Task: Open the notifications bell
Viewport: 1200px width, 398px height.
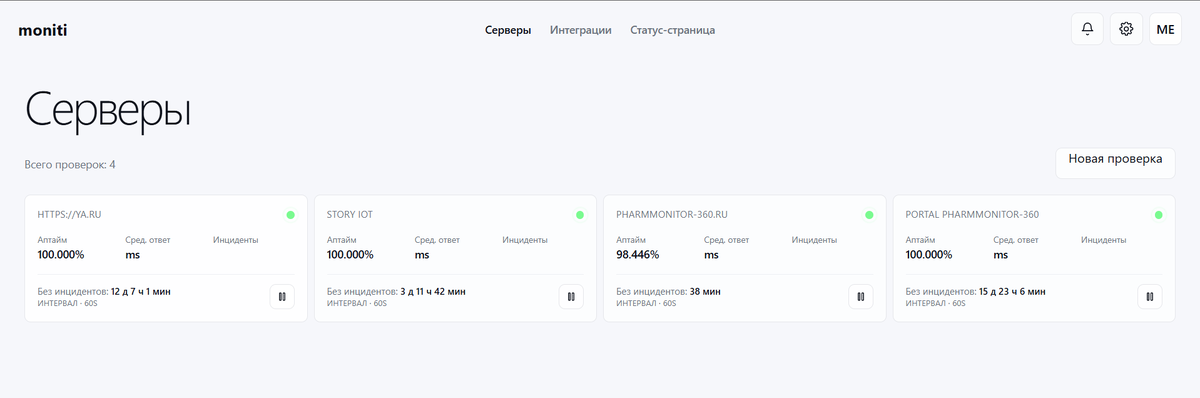Action: 1087,29
